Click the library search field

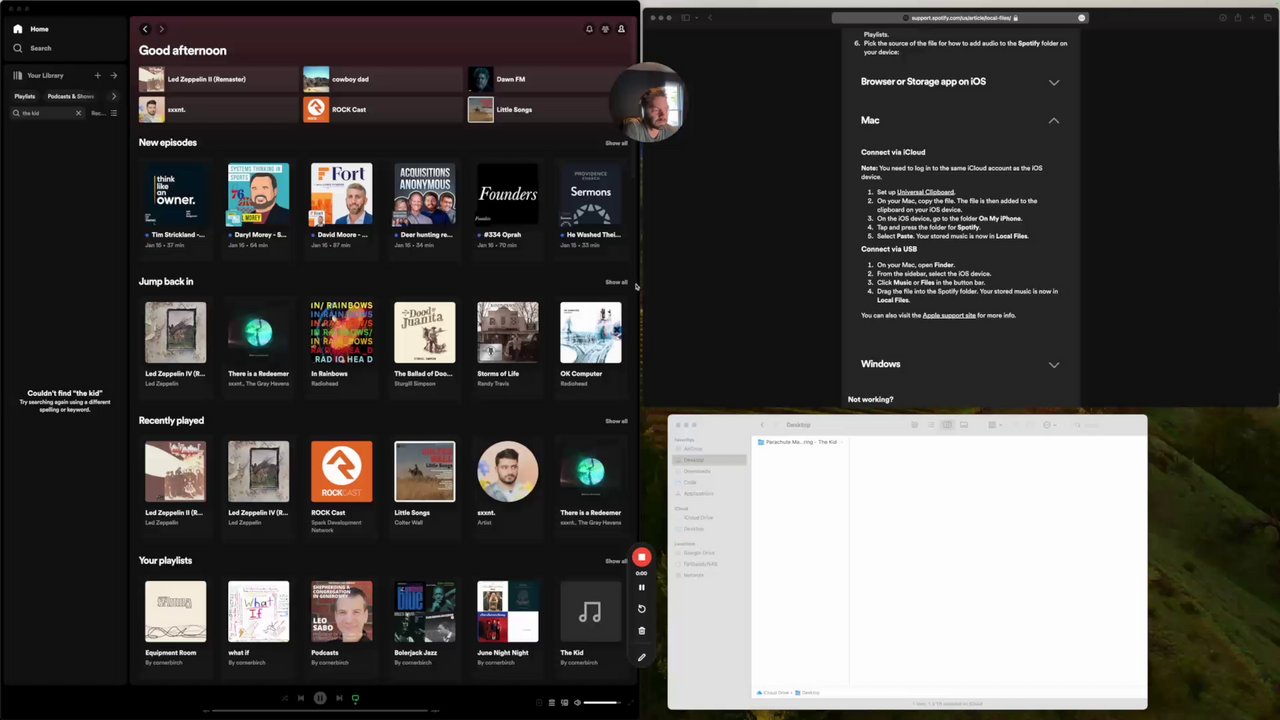tap(47, 113)
